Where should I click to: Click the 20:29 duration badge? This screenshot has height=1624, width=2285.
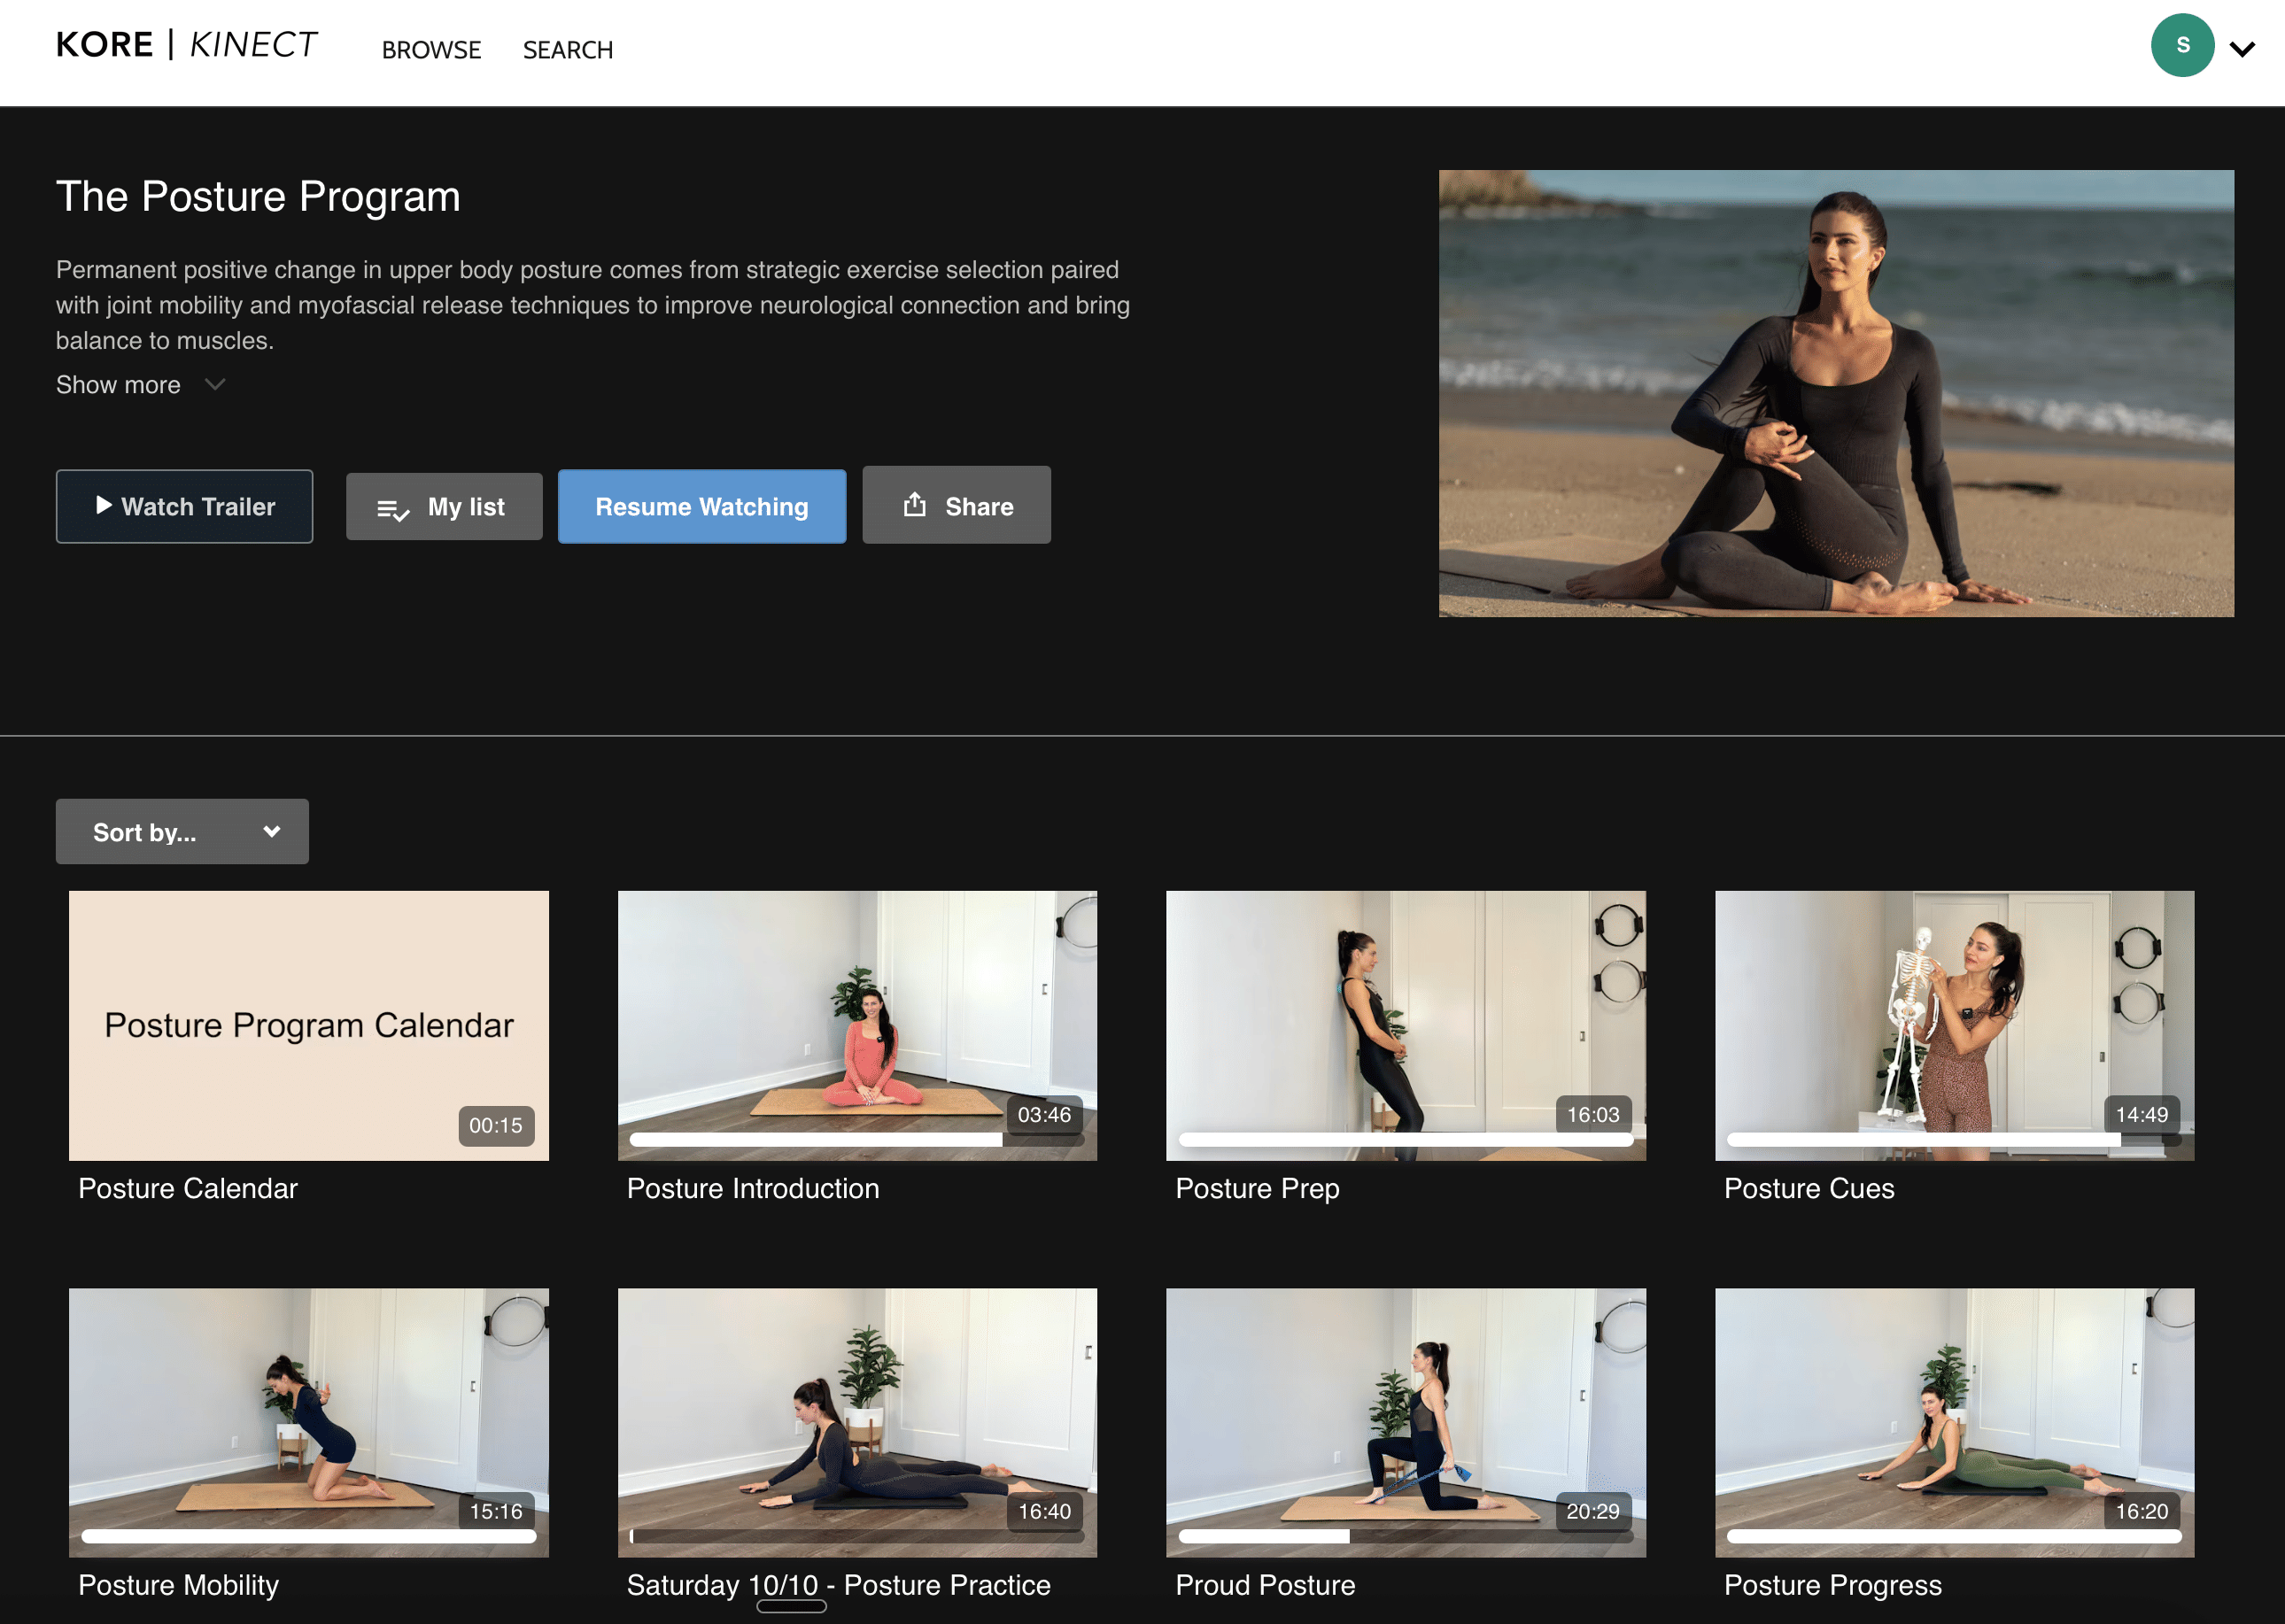click(x=1593, y=1511)
